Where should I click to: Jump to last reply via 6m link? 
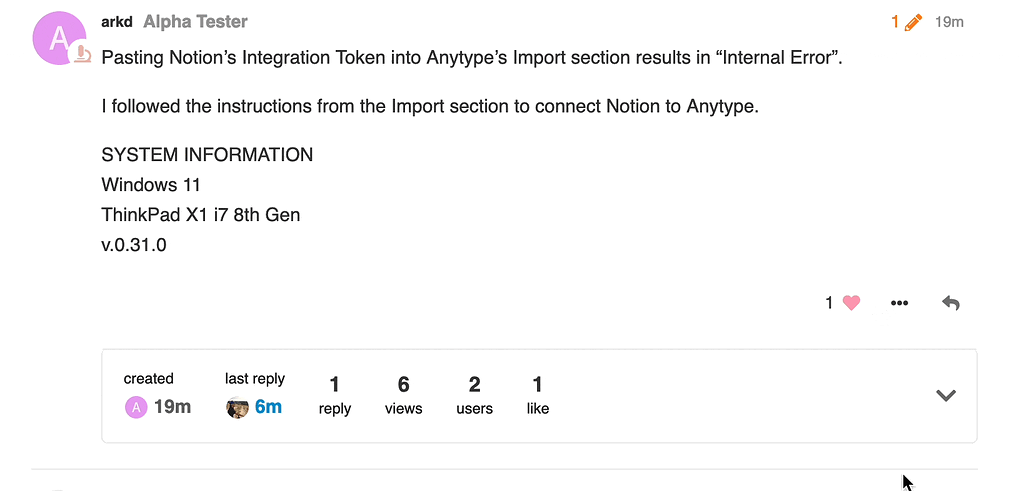point(268,407)
